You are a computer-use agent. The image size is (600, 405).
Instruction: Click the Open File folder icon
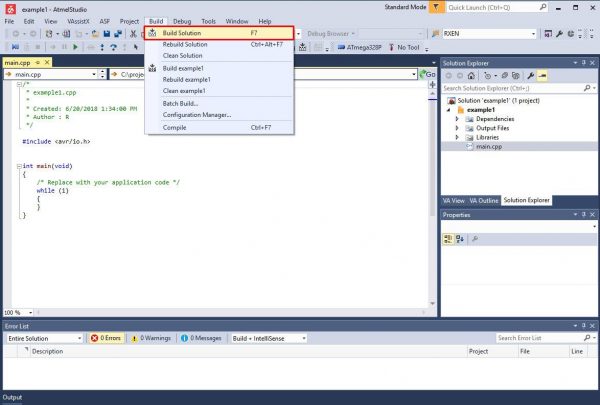[x=95, y=34]
